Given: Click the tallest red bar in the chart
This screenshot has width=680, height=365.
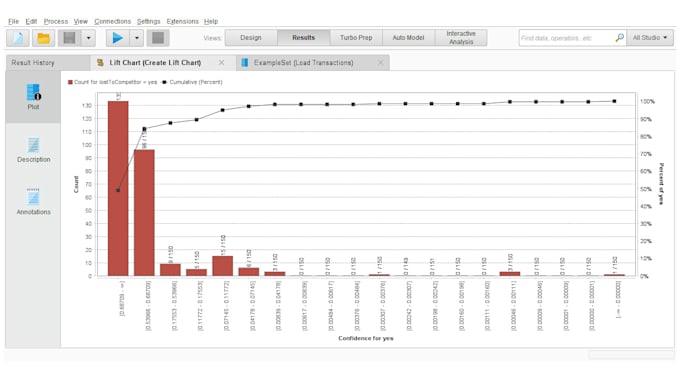Looking at the screenshot, I should (x=118, y=189).
